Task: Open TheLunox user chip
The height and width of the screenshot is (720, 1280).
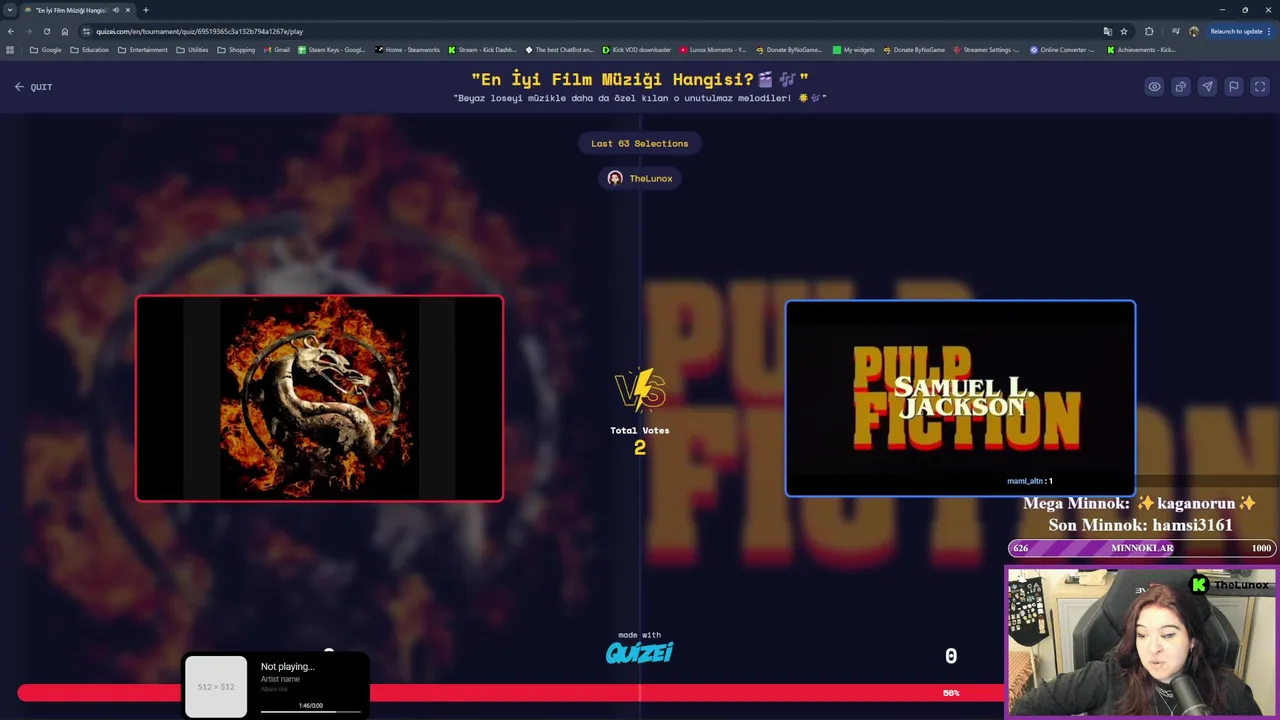Action: pyautogui.click(x=640, y=178)
